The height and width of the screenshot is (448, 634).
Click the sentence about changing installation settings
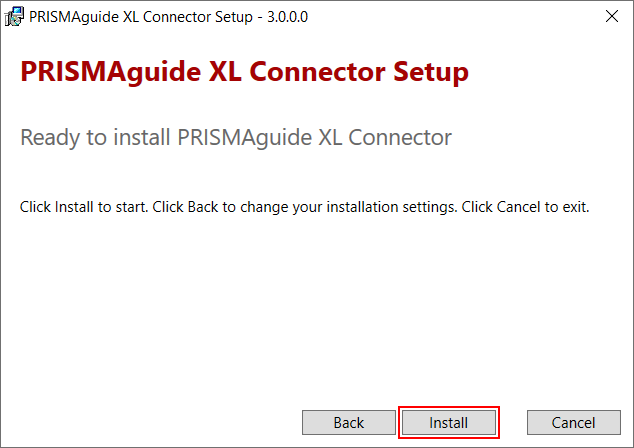pos(304,208)
